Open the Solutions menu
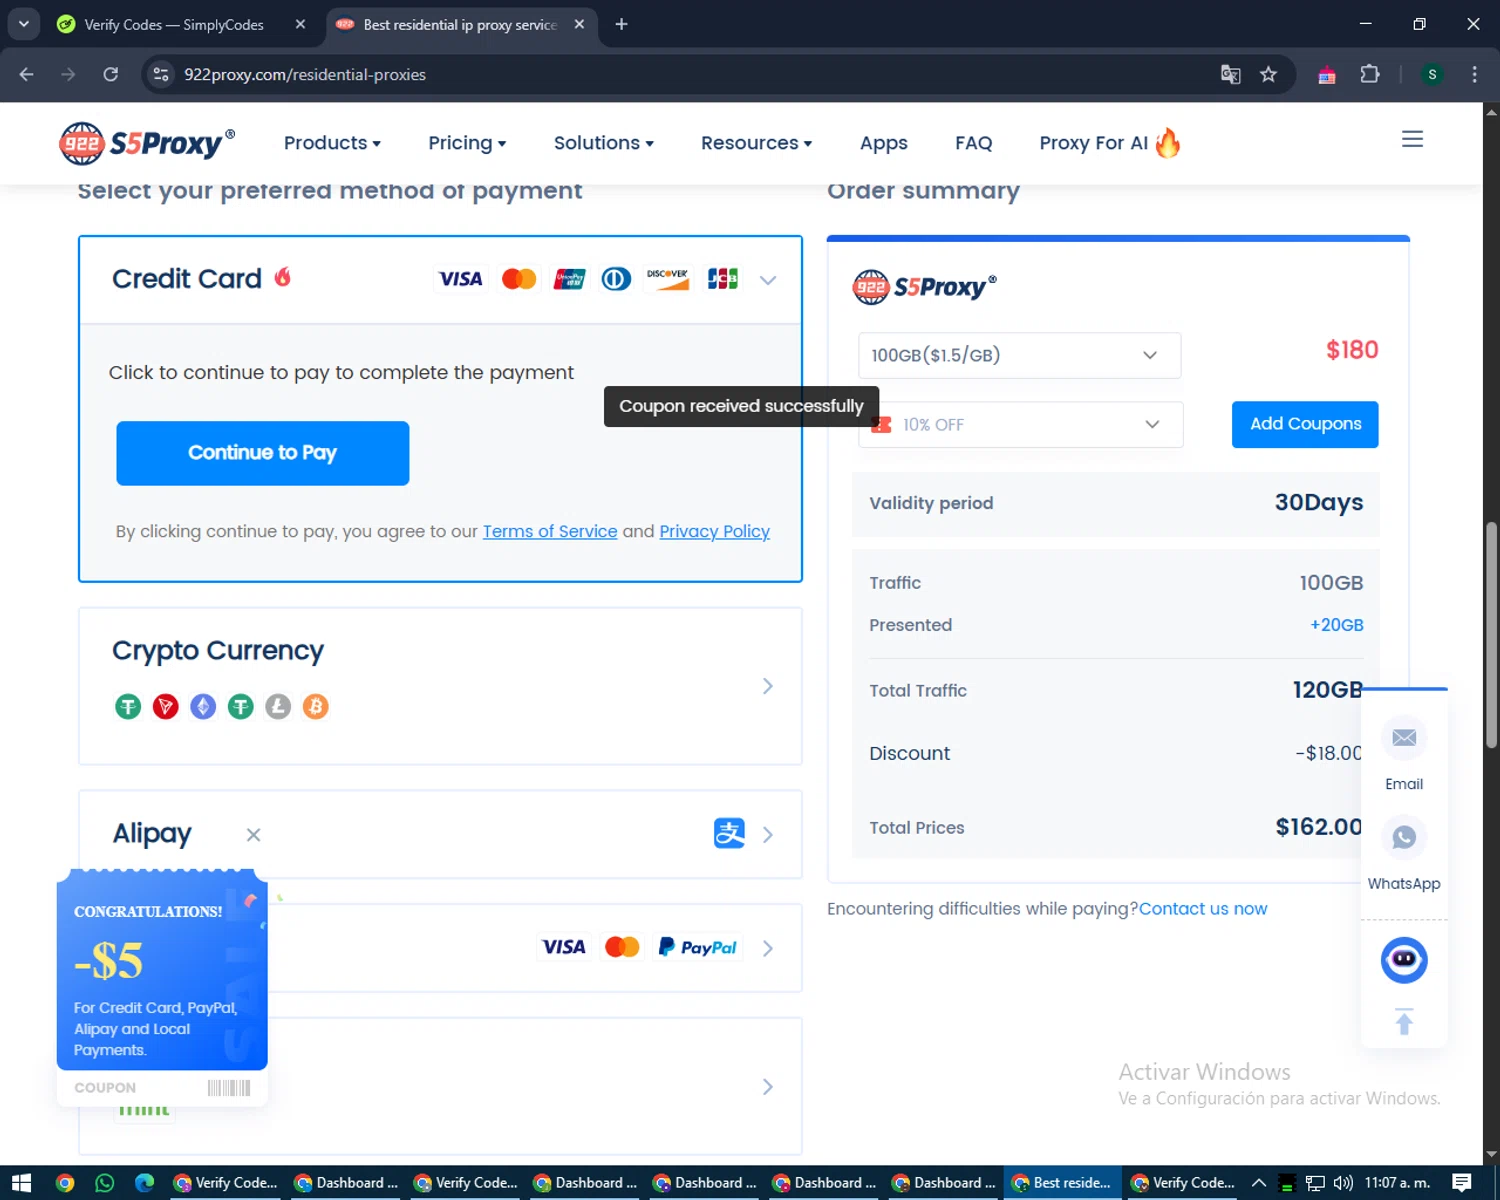Image resolution: width=1500 pixels, height=1200 pixels. (x=604, y=143)
